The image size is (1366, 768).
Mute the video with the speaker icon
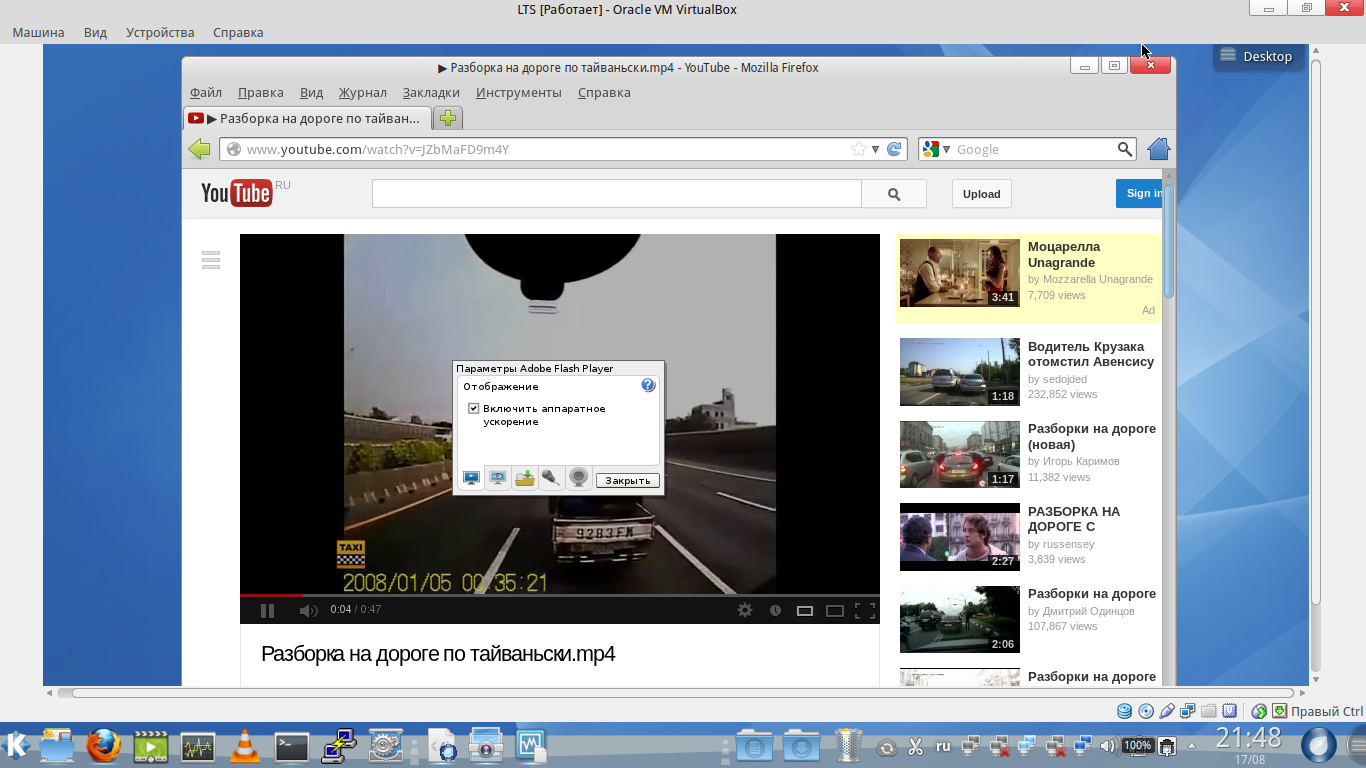click(308, 610)
